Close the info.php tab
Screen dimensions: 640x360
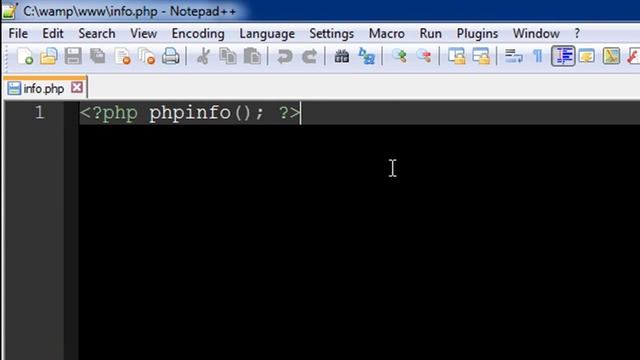(77, 87)
